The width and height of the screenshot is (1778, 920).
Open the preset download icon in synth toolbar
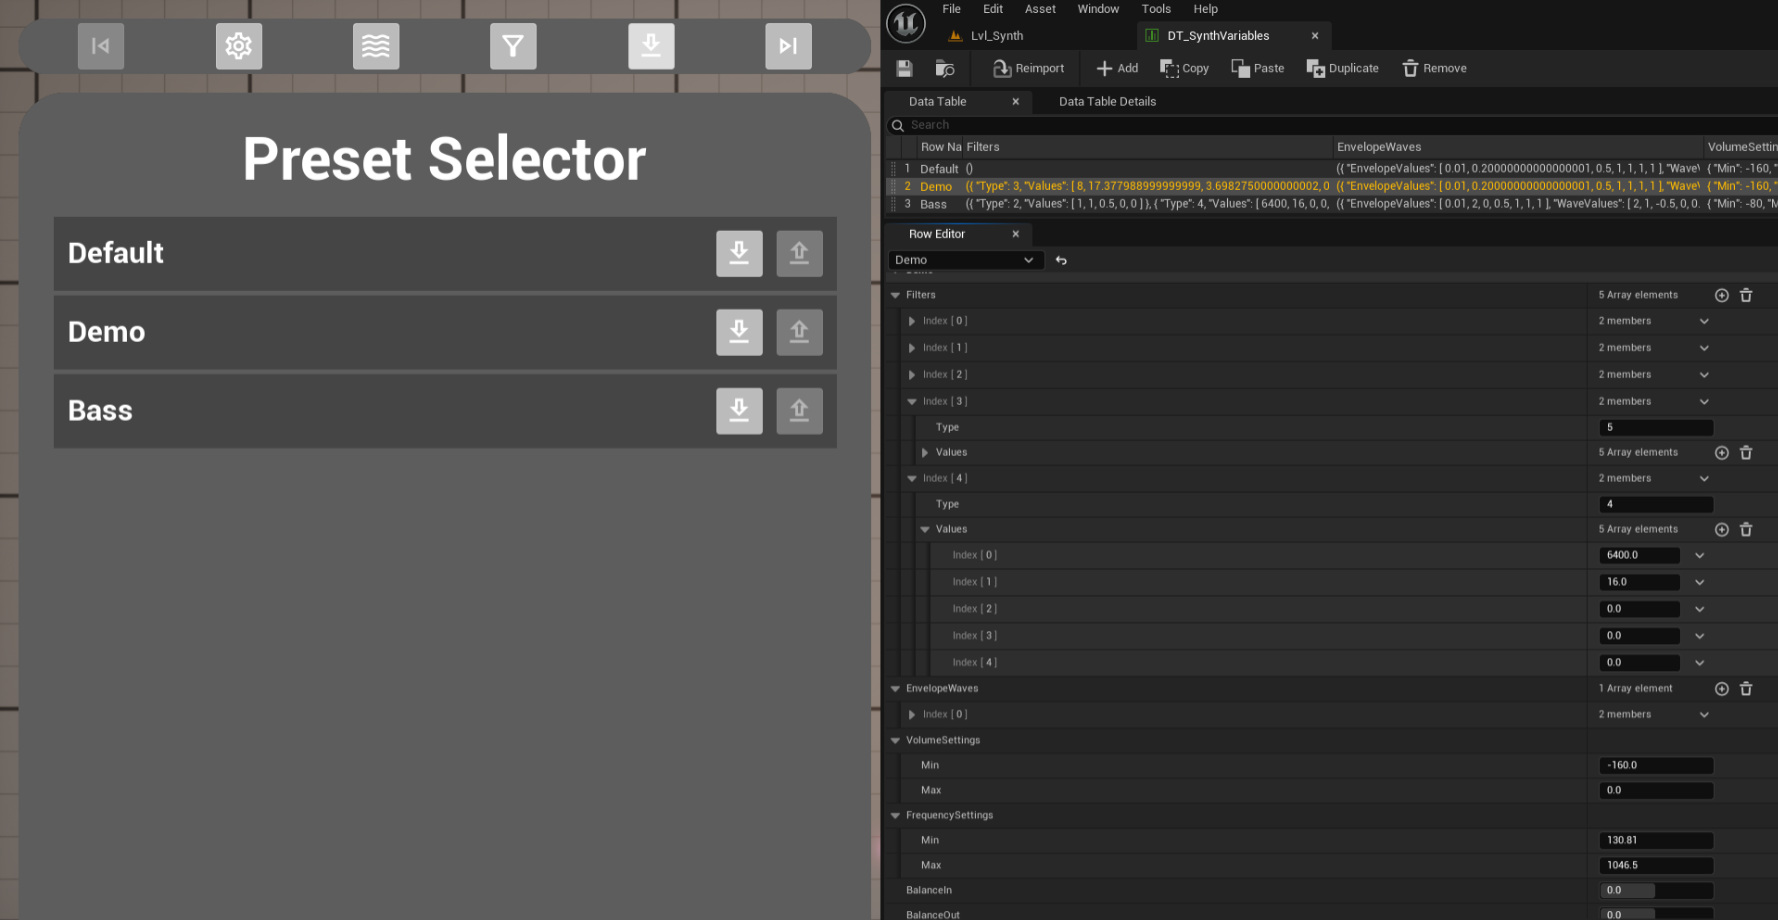click(651, 46)
